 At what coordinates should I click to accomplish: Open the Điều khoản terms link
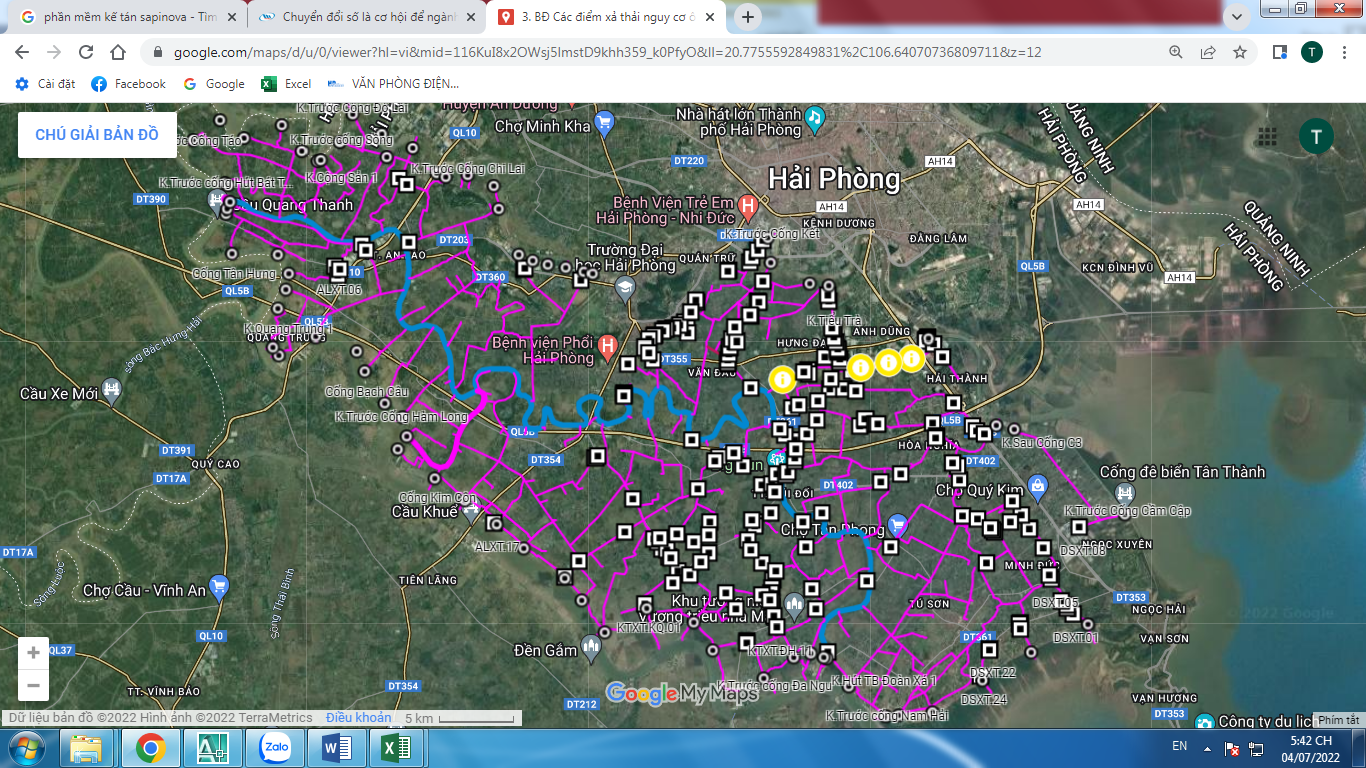tap(358, 718)
